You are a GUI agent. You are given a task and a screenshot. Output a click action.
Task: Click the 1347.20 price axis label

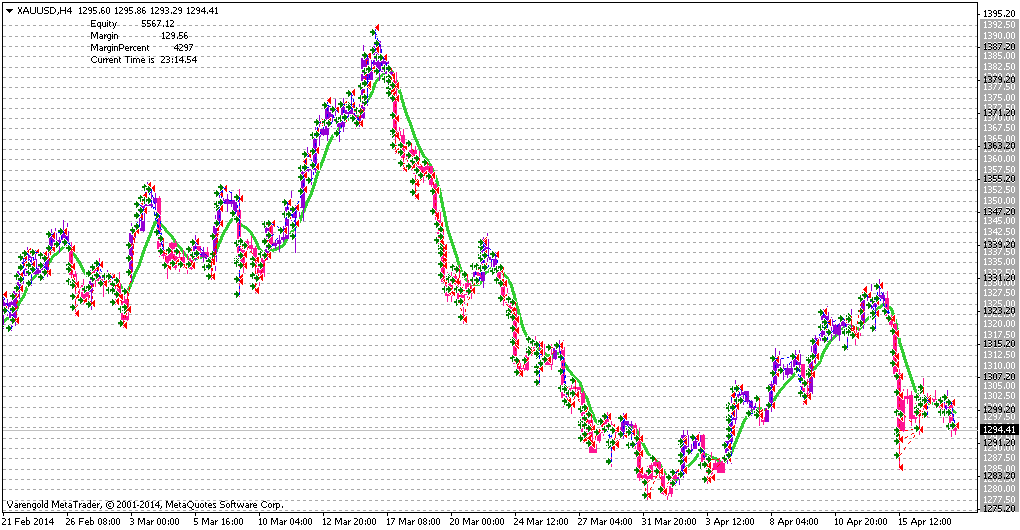(x=999, y=211)
